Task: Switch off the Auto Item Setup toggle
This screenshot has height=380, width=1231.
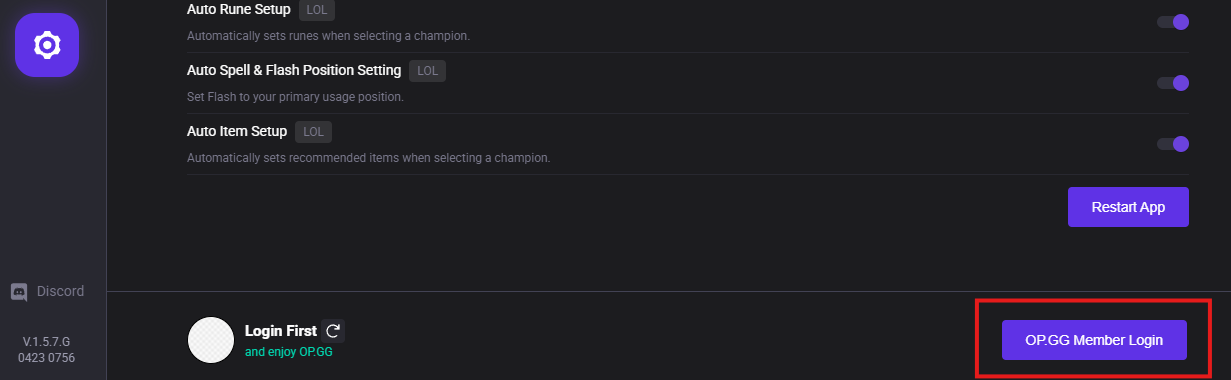Action: 1173,144
